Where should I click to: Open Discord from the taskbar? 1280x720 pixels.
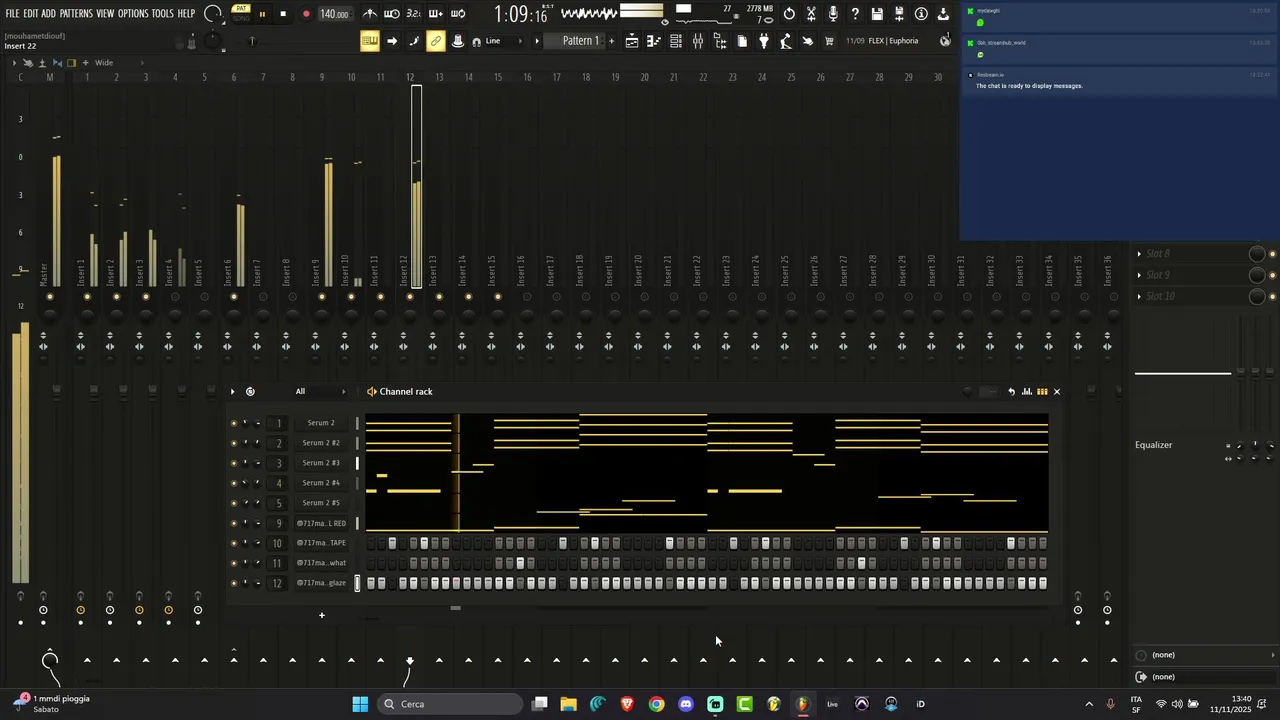click(686, 704)
